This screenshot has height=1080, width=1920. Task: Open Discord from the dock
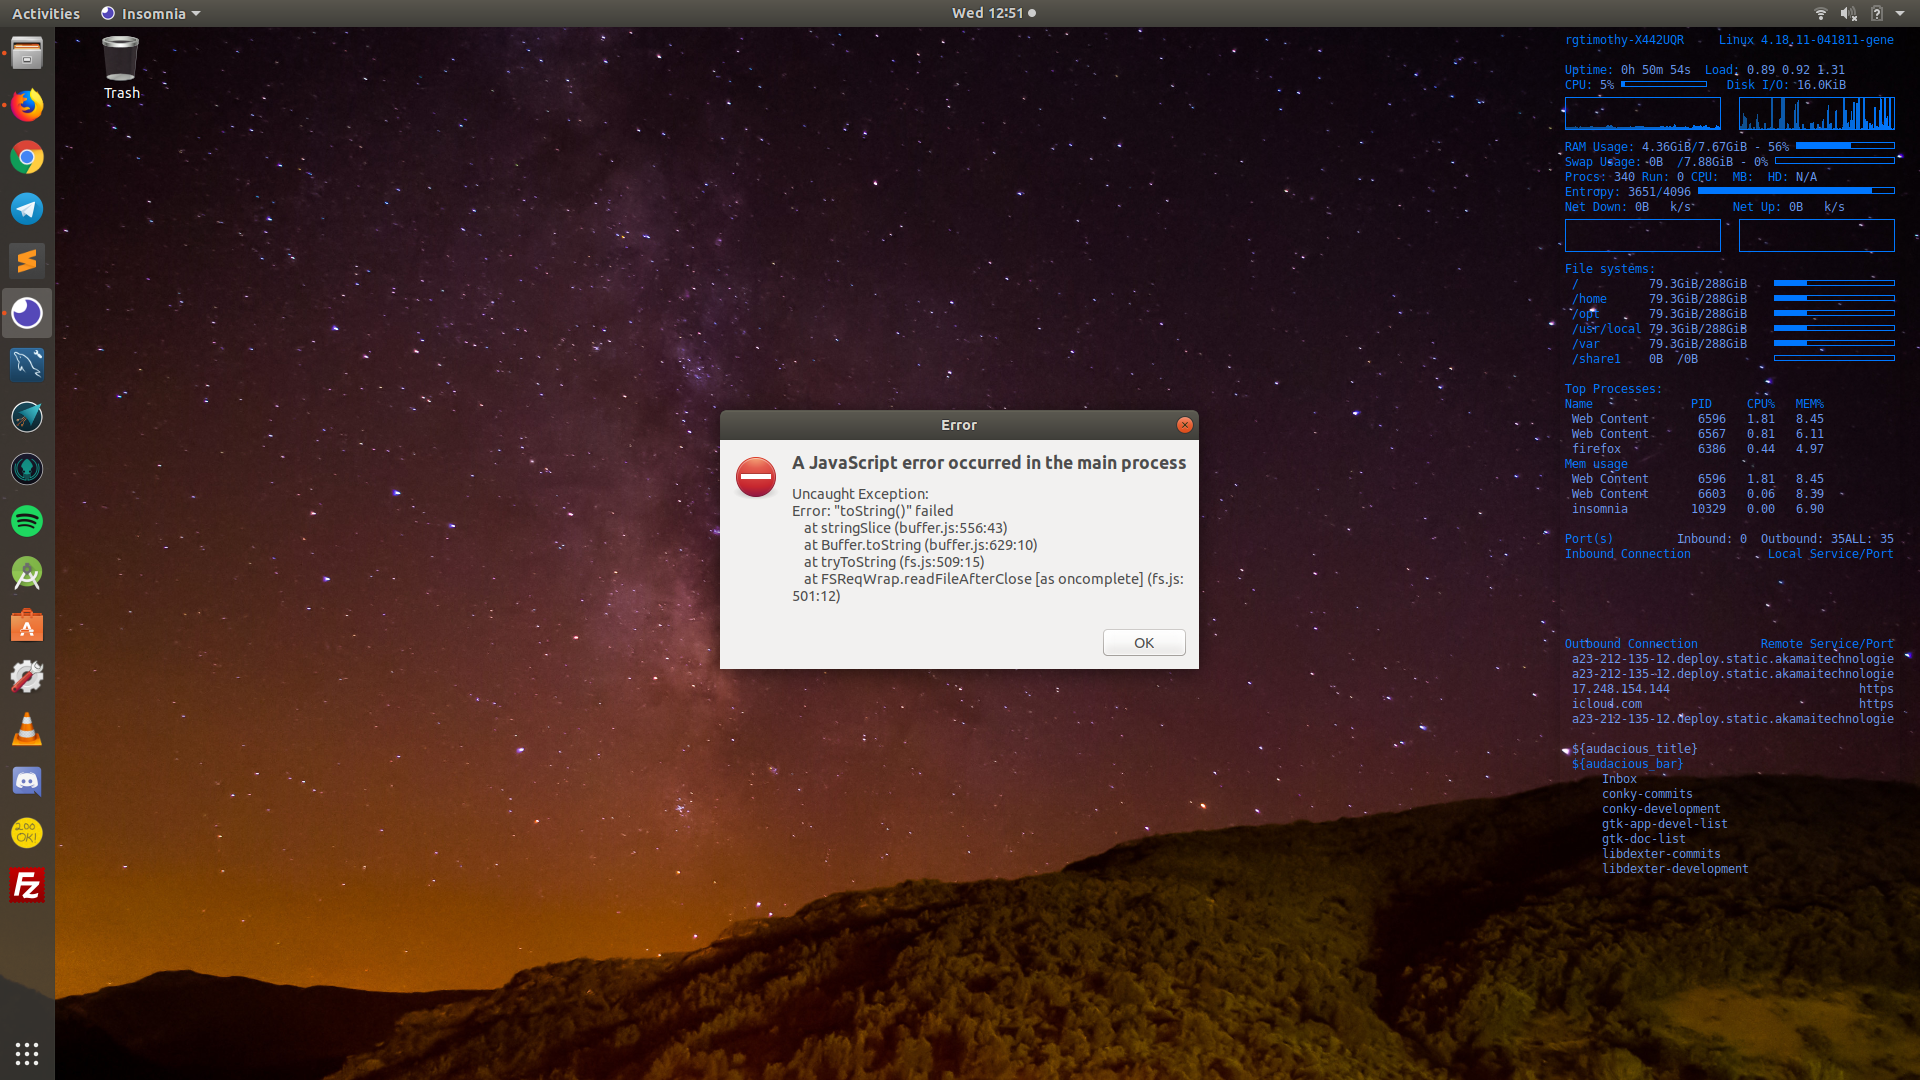click(x=27, y=781)
